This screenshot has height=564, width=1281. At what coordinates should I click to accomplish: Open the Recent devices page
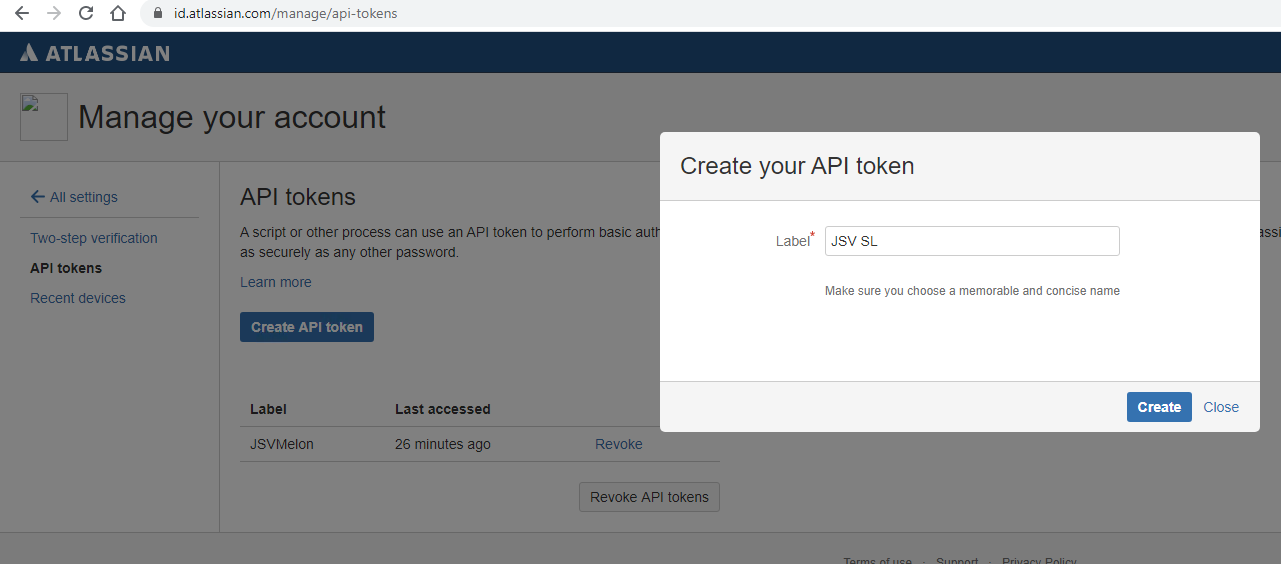point(78,298)
